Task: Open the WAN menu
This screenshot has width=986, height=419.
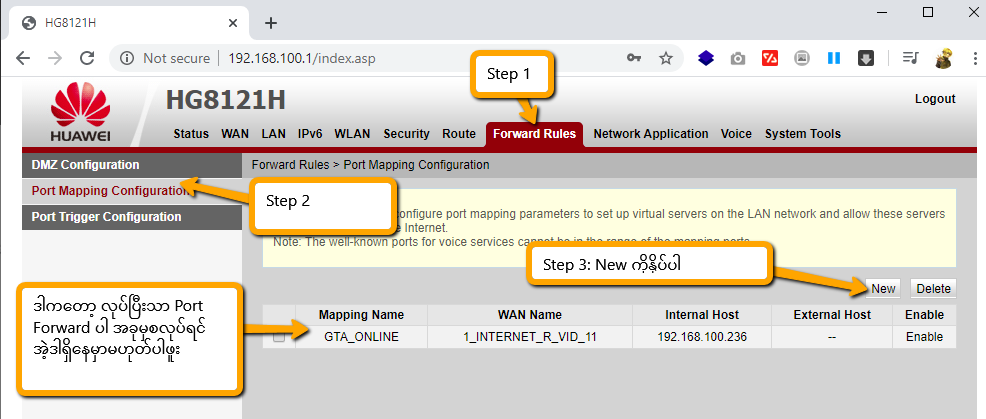Action: (x=235, y=134)
